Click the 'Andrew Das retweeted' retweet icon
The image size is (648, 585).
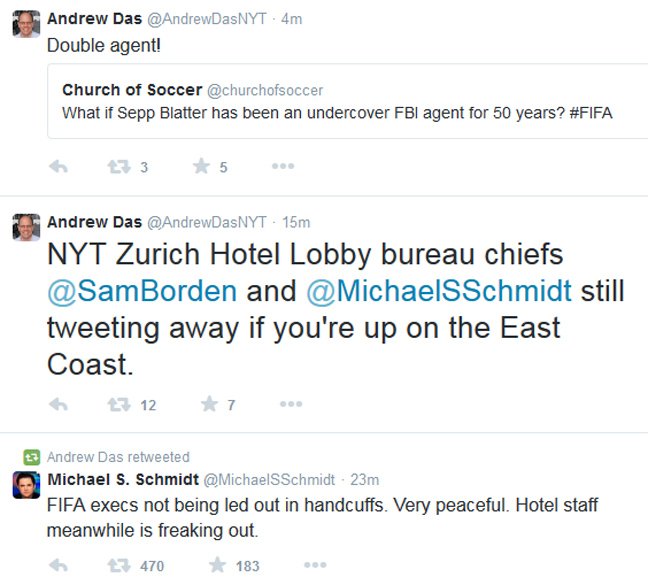(32, 457)
